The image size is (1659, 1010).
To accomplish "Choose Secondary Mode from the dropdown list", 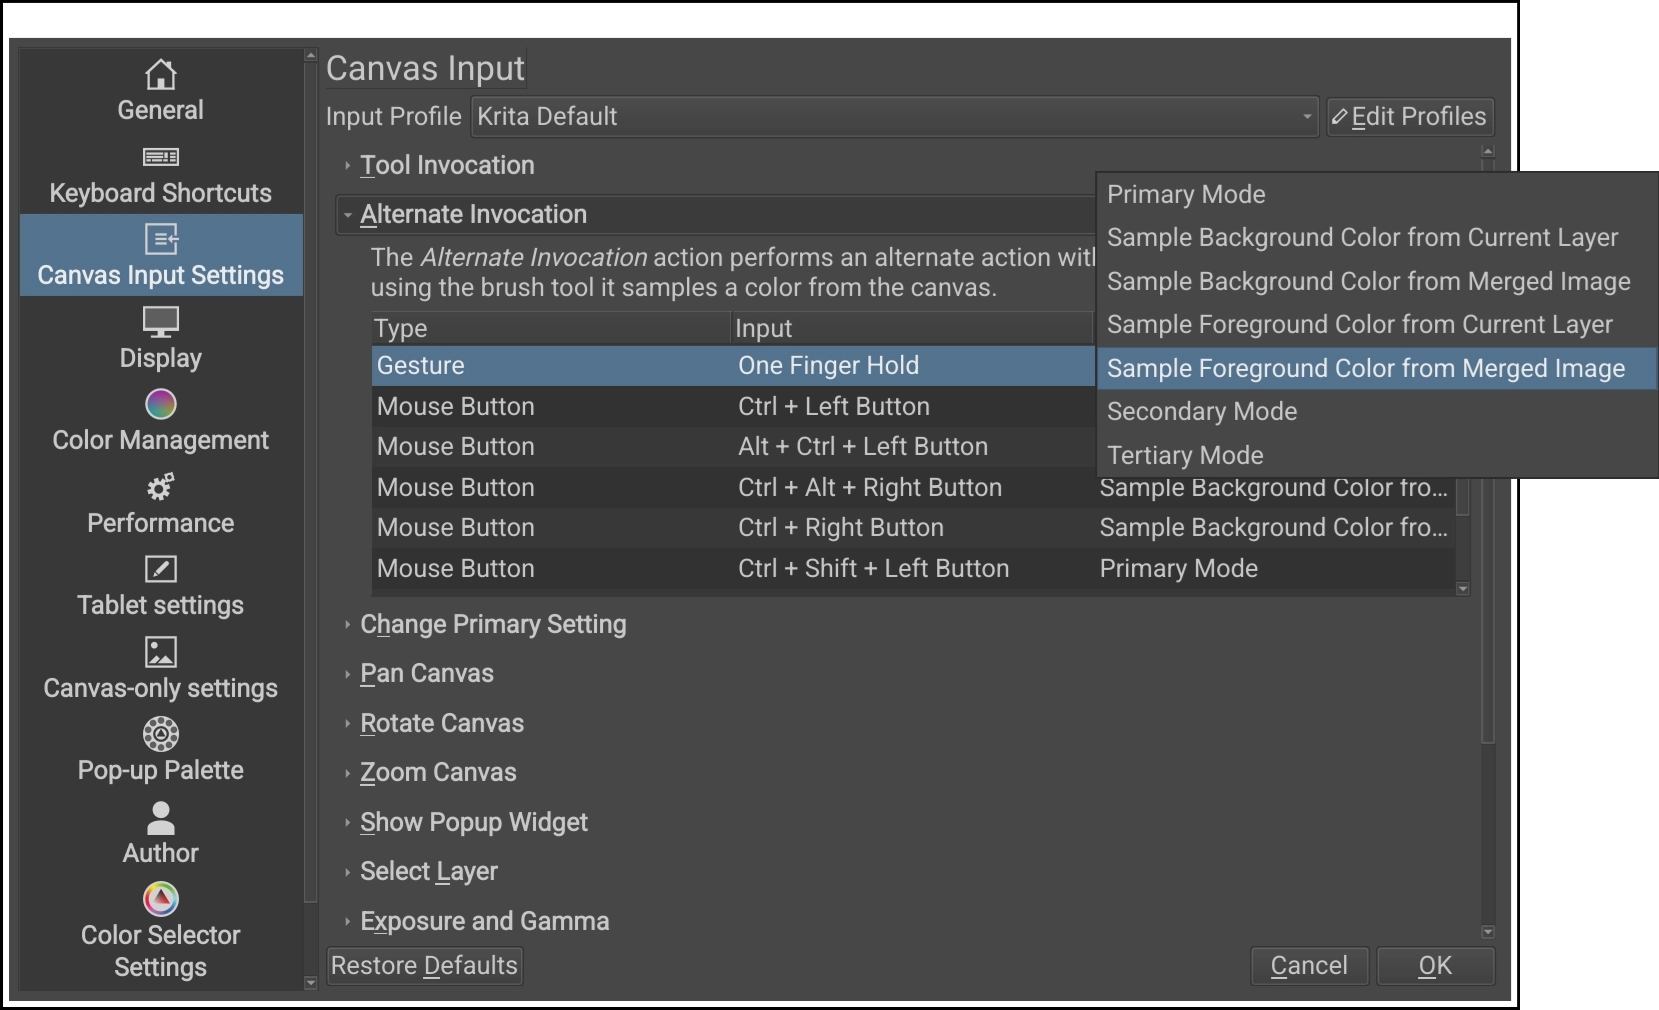I will (1202, 412).
